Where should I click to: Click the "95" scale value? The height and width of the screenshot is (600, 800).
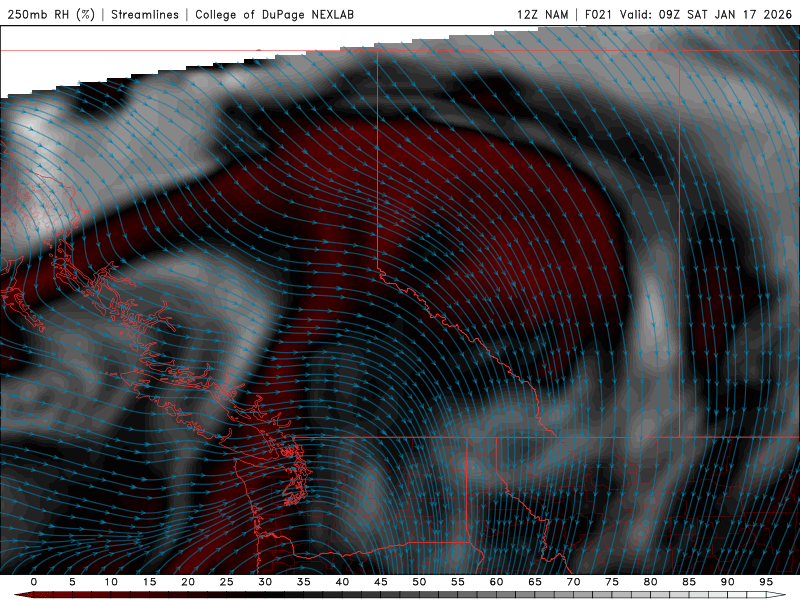(x=766, y=582)
